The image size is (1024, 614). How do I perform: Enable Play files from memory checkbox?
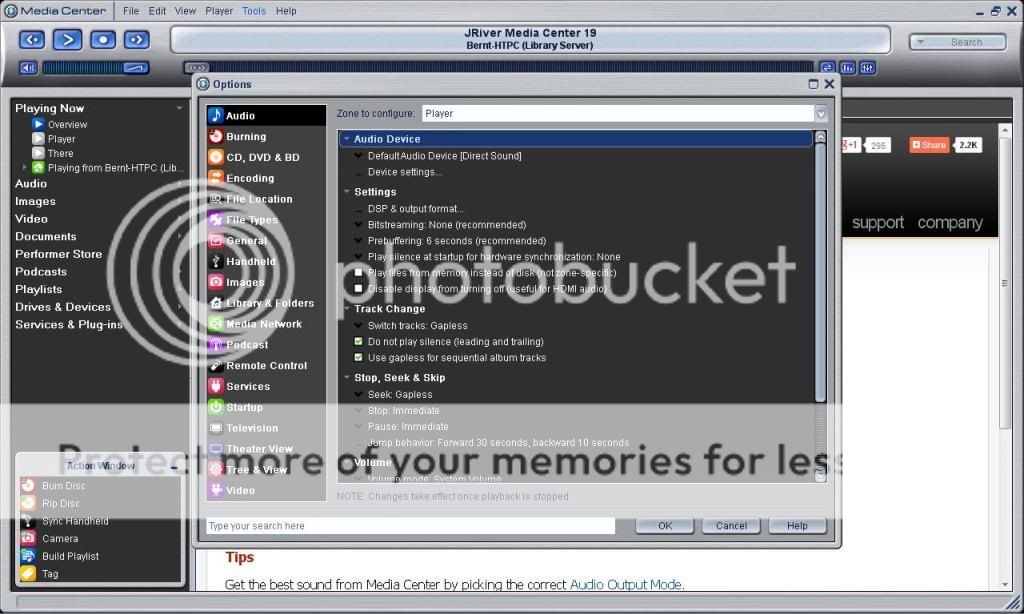[x=359, y=273]
